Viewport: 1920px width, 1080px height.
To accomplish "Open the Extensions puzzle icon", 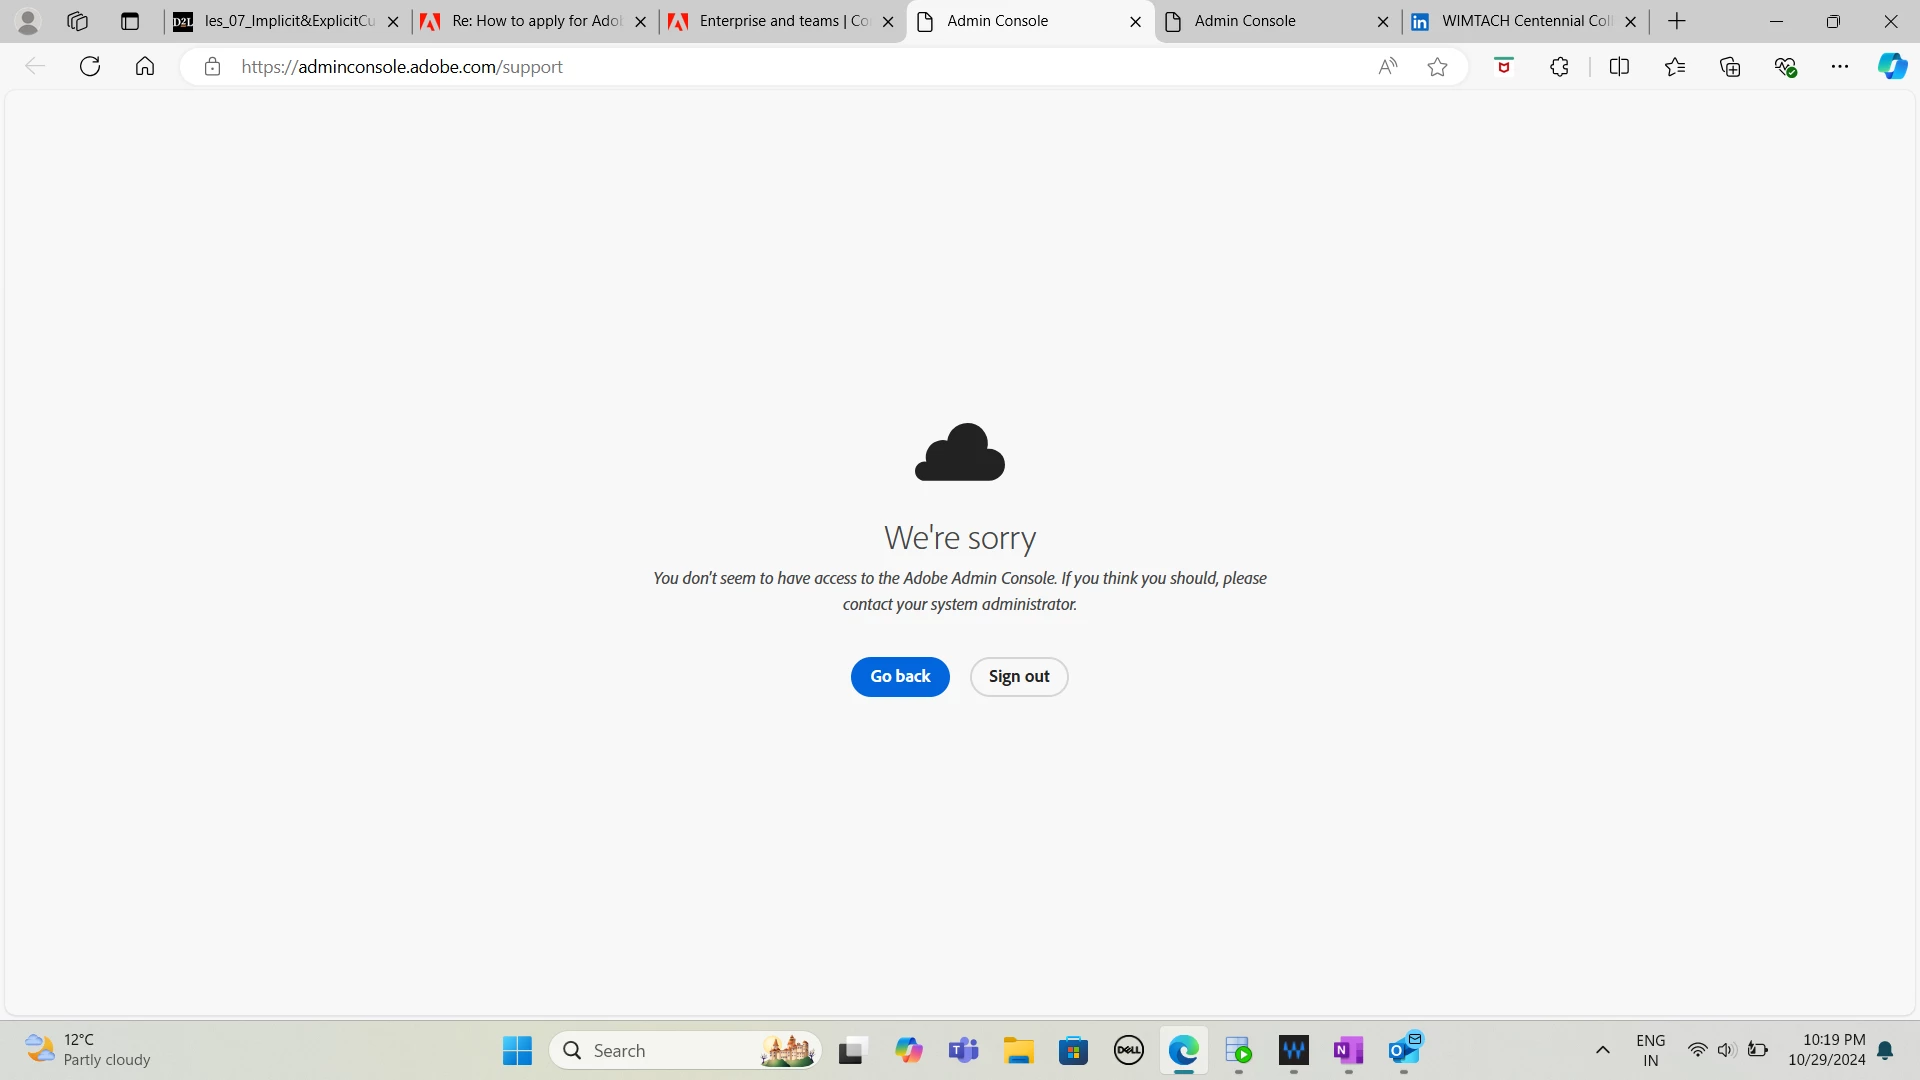I will pyautogui.click(x=1559, y=67).
